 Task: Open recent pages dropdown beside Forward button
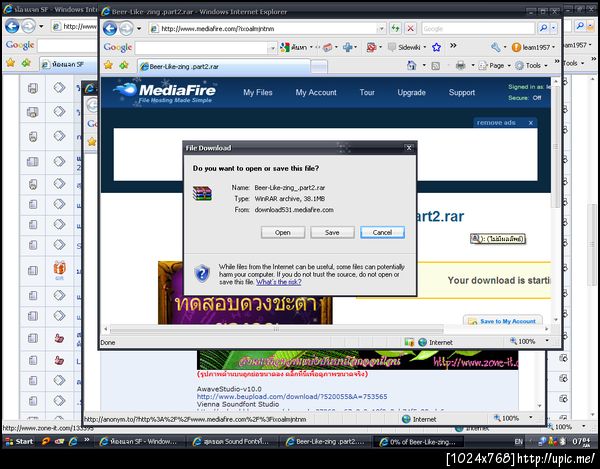(139, 28)
